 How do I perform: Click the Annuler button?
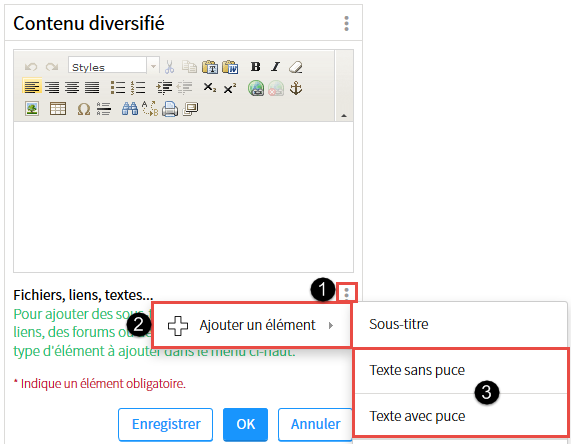[x=315, y=424]
